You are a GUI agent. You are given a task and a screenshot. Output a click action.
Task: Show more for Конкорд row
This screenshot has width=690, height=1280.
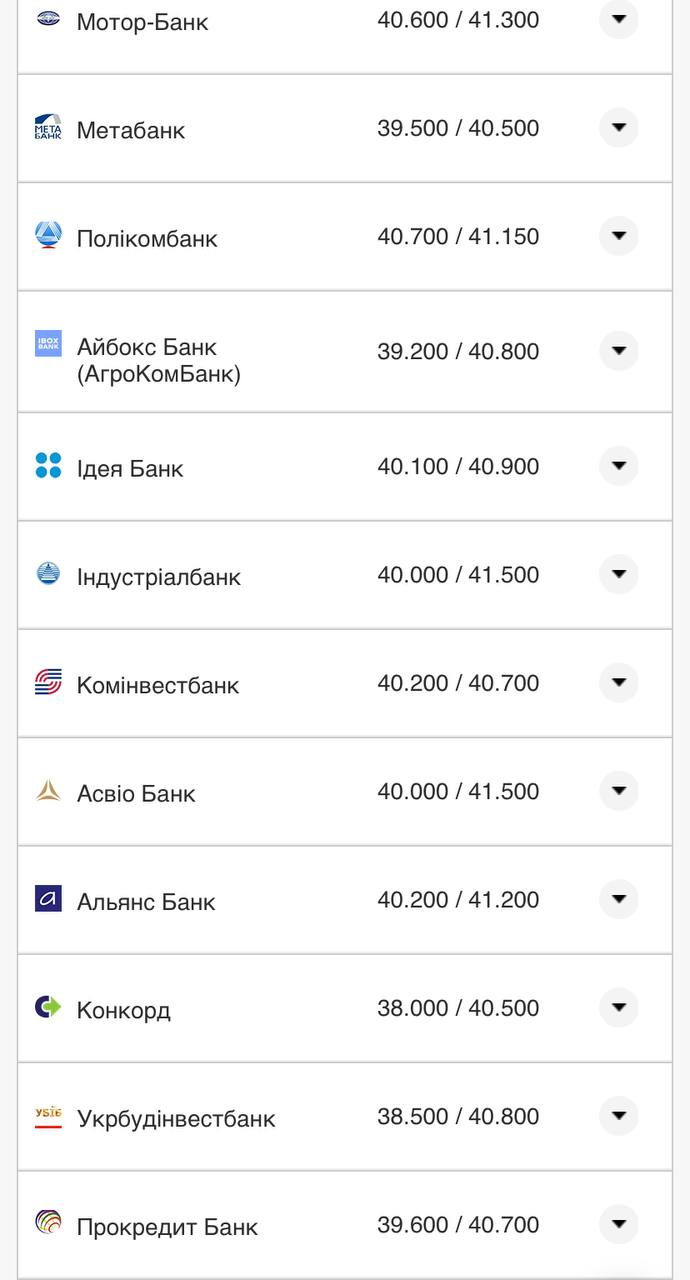(x=618, y=1007)
